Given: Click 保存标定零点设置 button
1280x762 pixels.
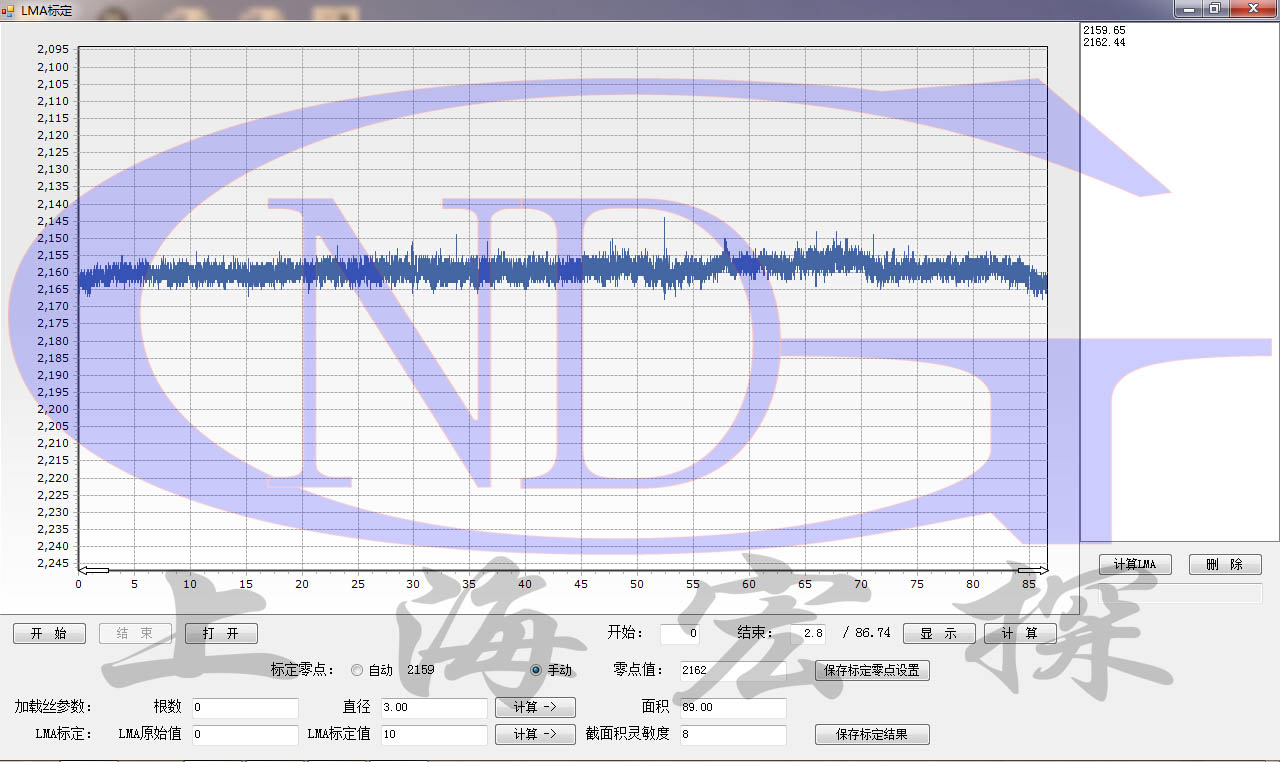Looking at the screenshot, I should click(872, 671).
